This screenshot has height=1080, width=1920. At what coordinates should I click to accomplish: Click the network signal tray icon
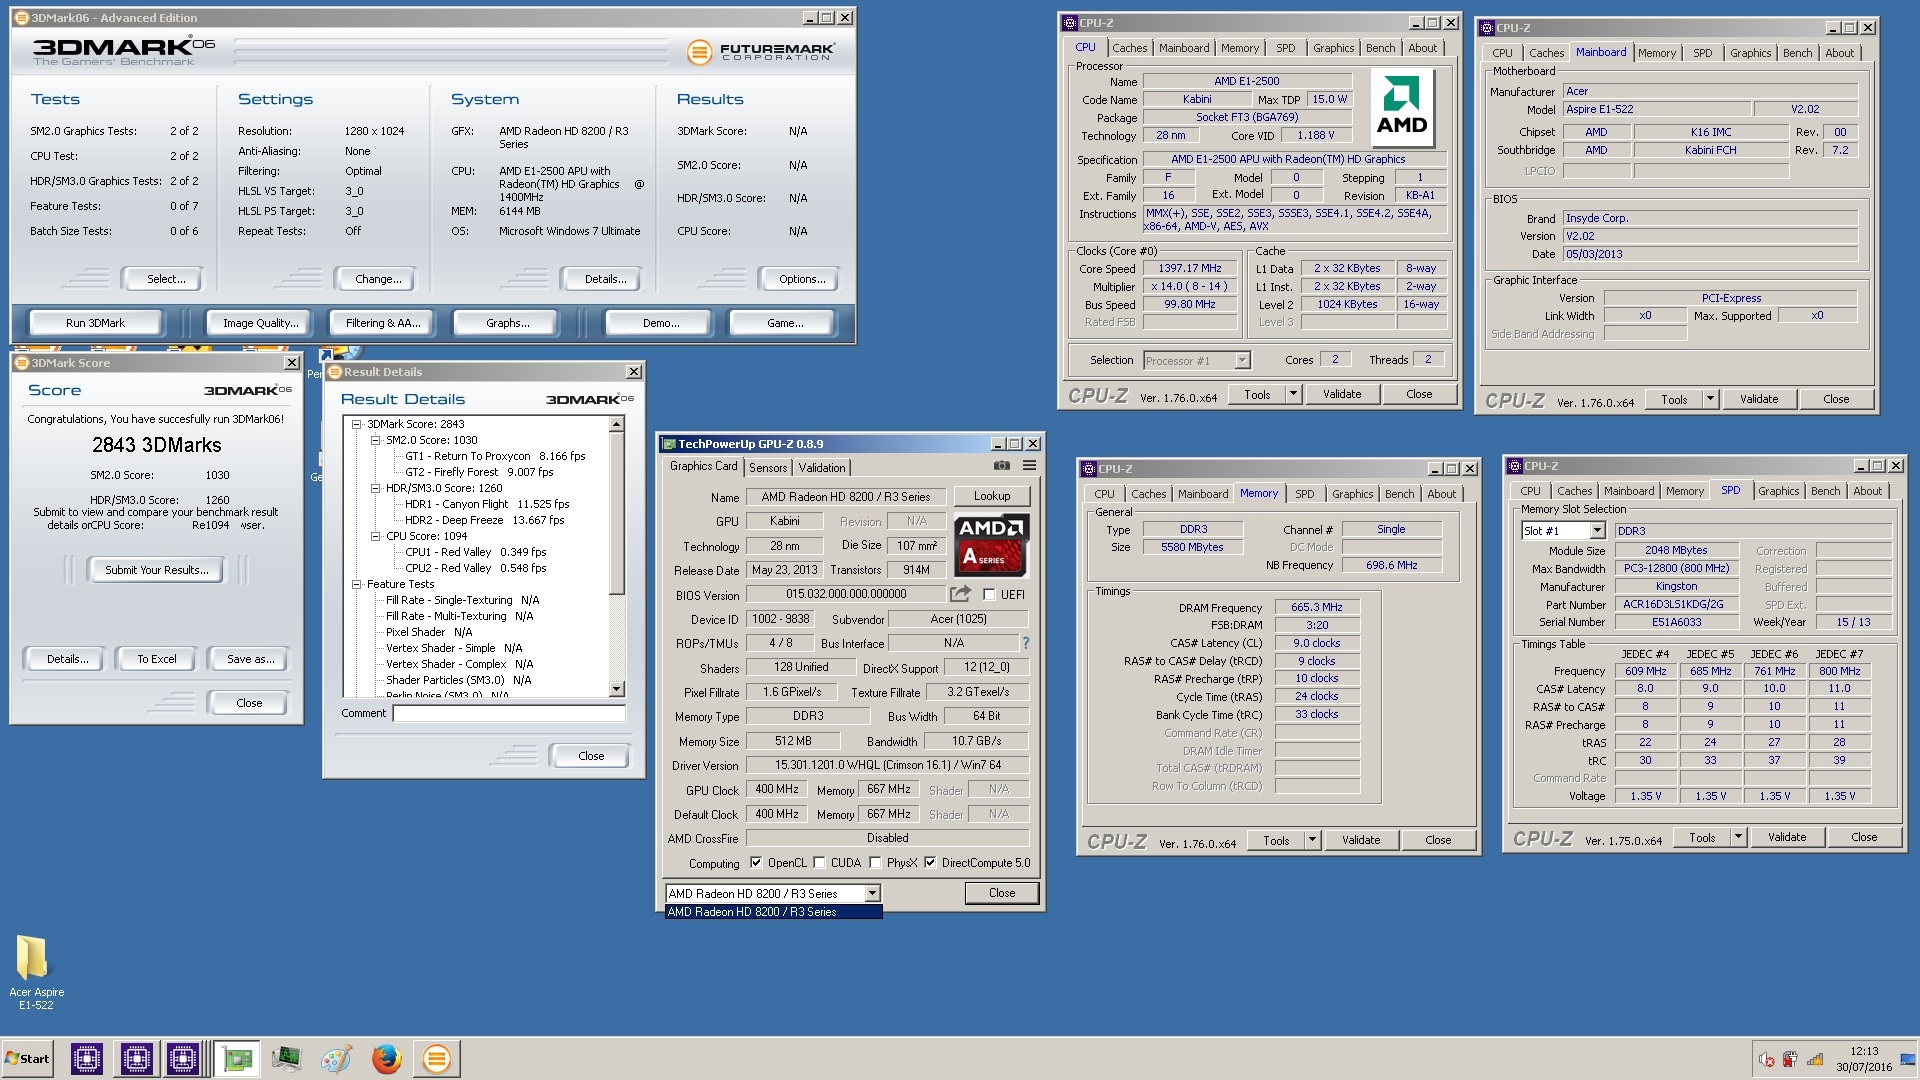coord(1815,1060)
